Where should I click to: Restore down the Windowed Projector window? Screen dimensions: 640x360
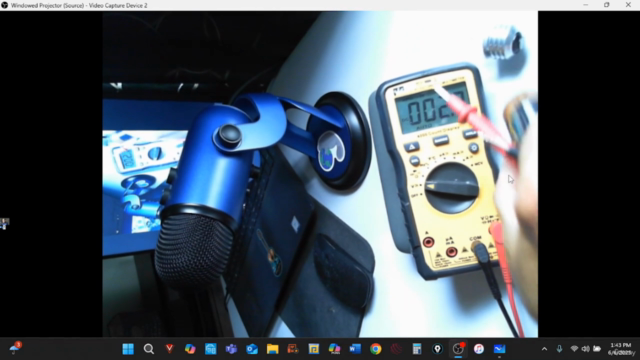(x=607, y=5)
